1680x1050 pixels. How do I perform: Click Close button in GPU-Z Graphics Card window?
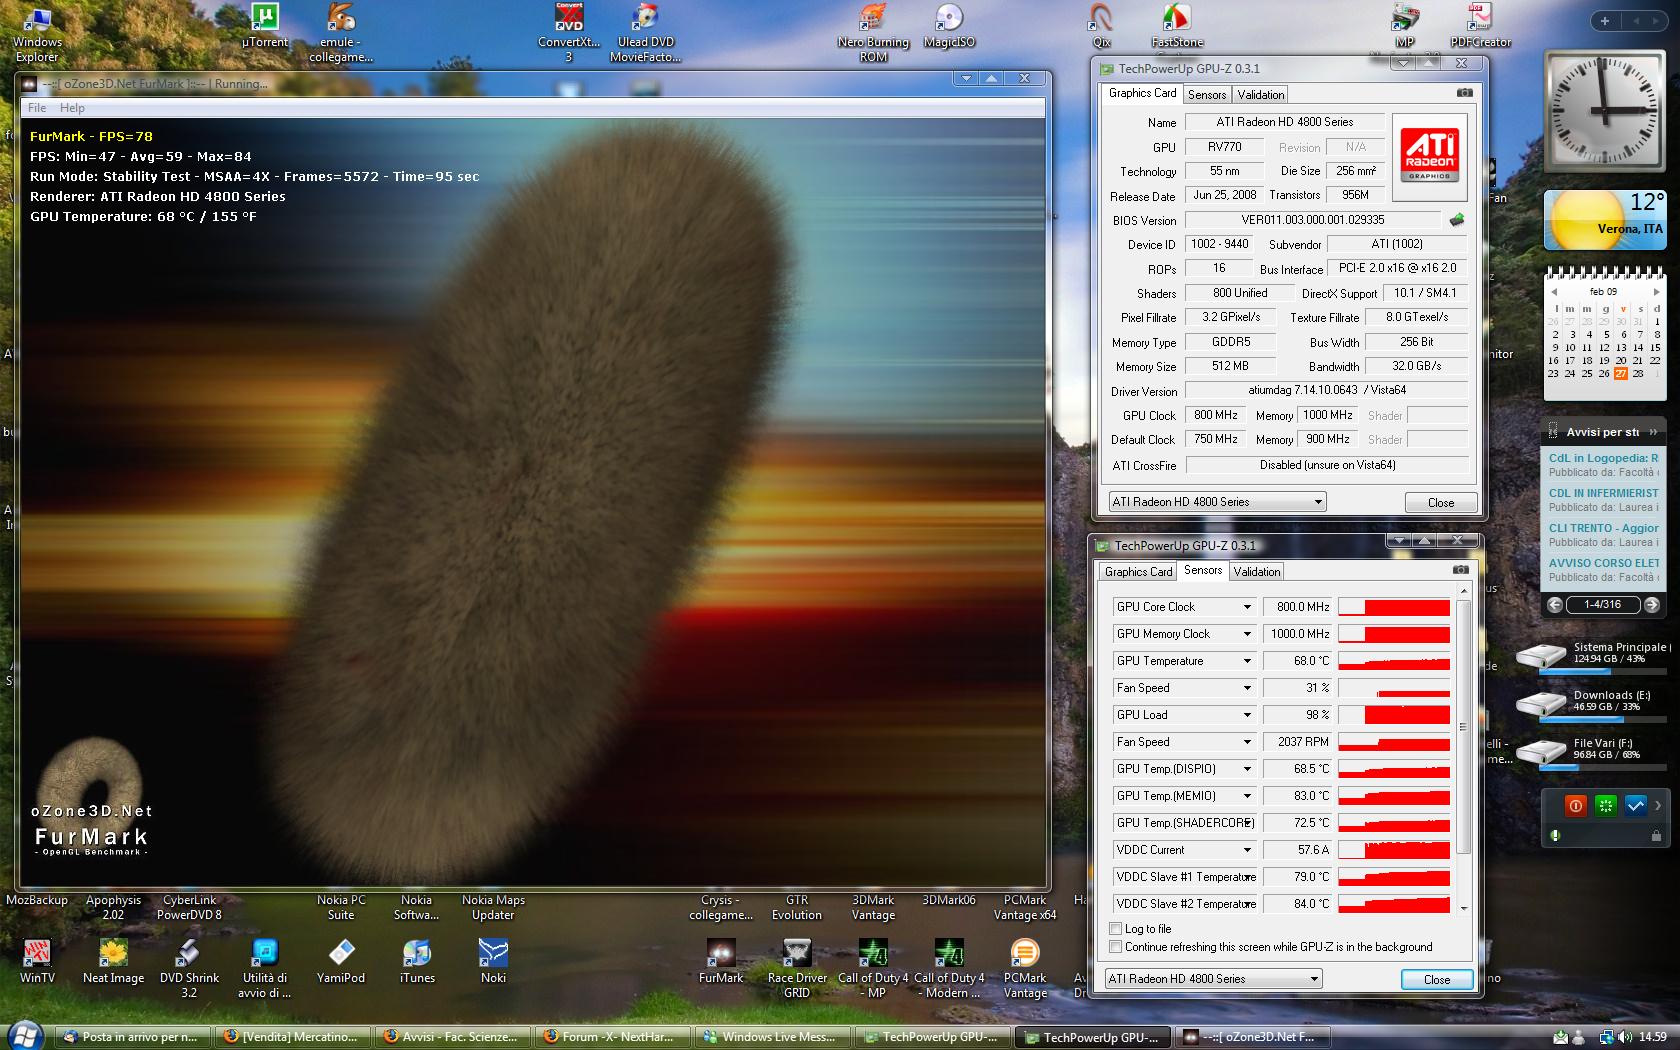tap(1441, 503)
